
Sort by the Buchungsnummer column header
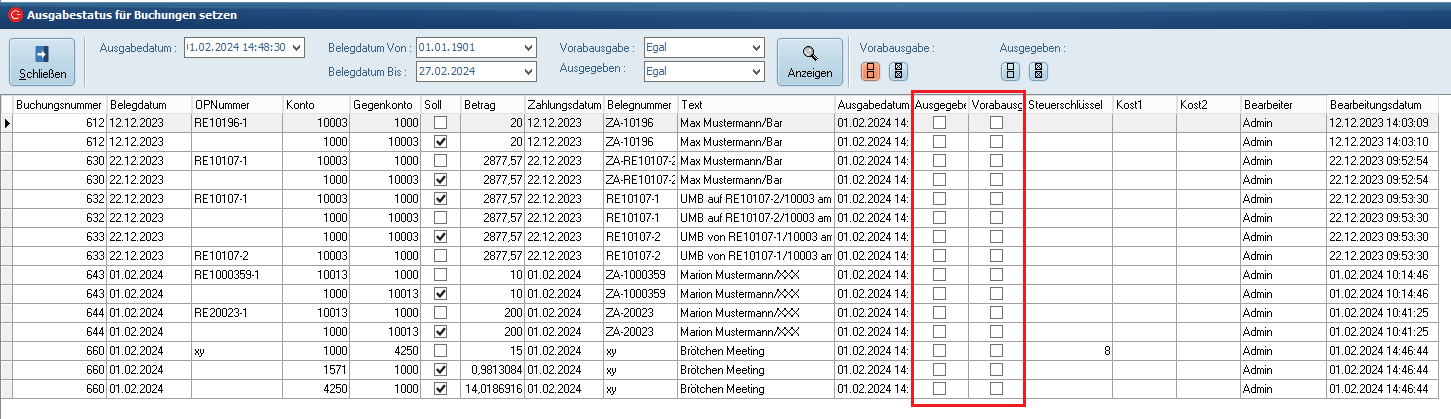60,104
